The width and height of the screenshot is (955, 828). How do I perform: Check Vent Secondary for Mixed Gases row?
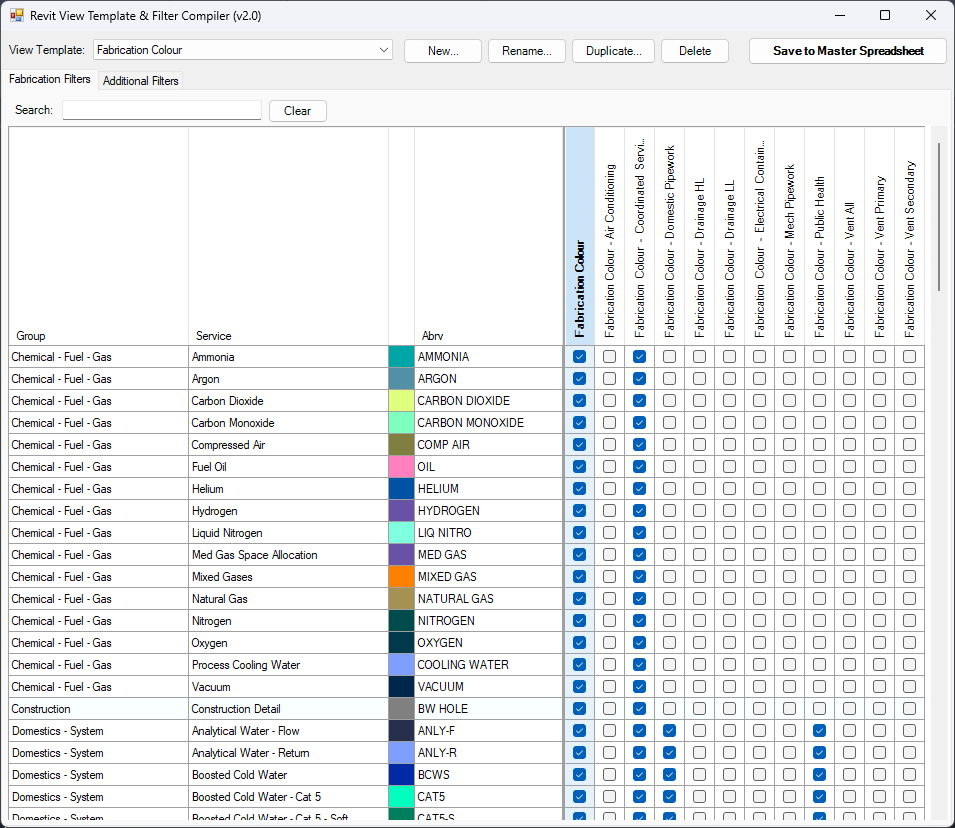tap(909, 576)
